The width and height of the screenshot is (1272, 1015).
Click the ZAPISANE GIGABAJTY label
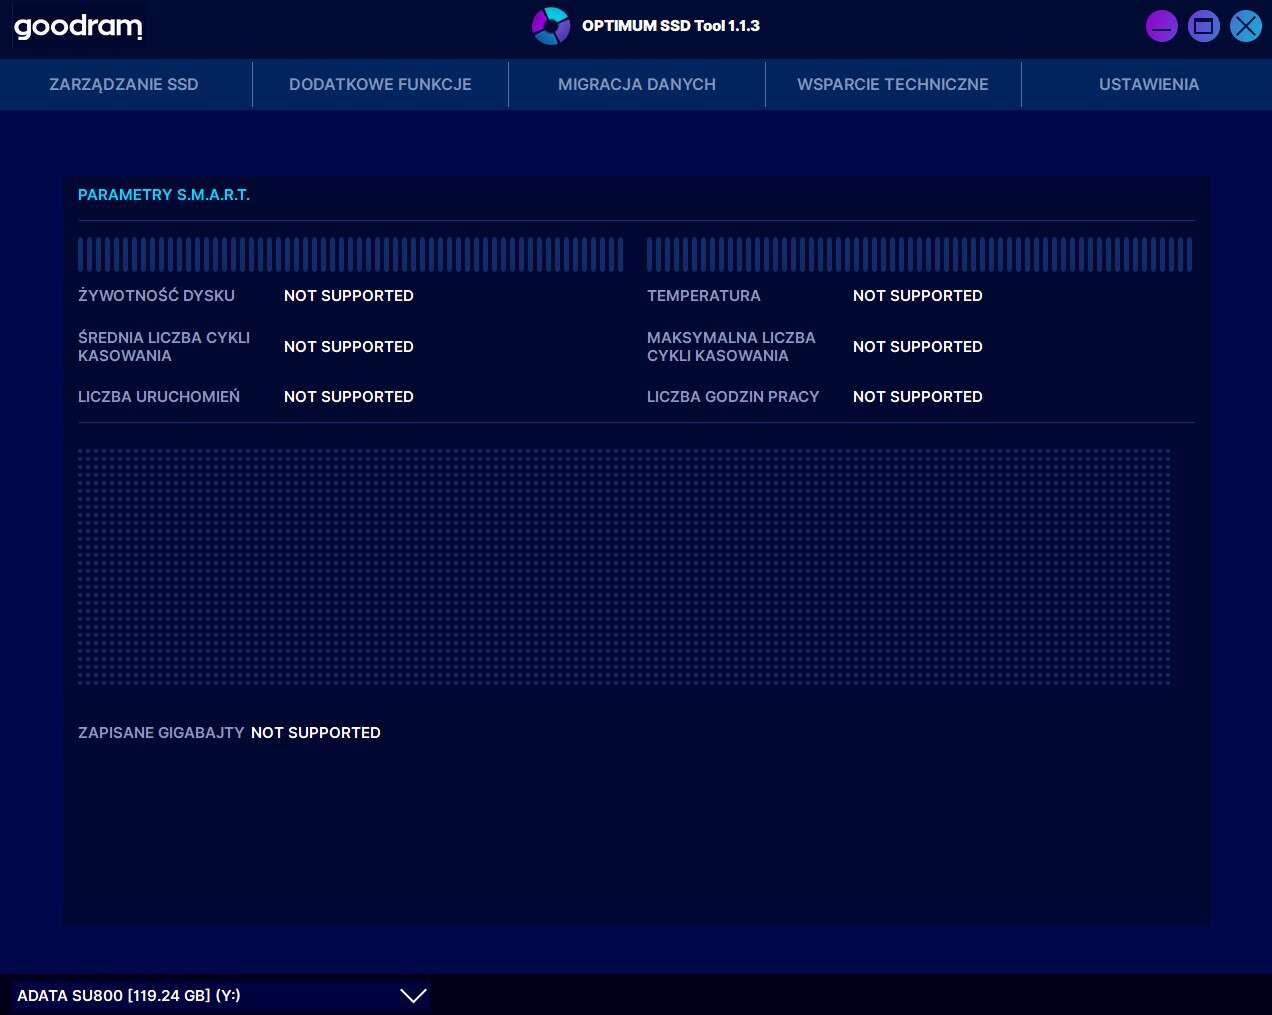[x=161, y=733]
